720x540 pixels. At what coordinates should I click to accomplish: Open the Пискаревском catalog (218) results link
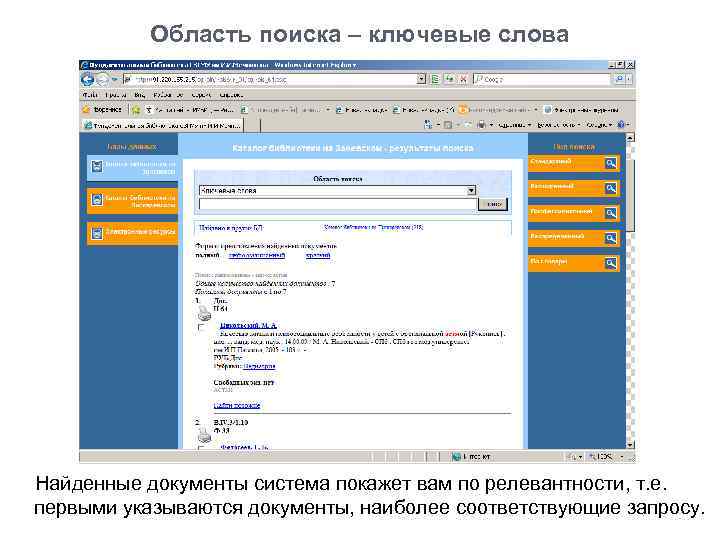[x=373, y=227]
